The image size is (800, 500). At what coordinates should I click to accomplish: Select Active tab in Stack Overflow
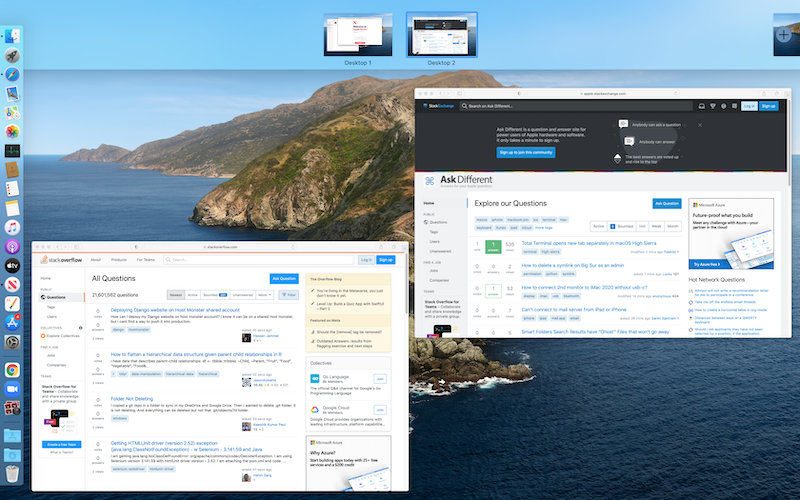[192, 295]
